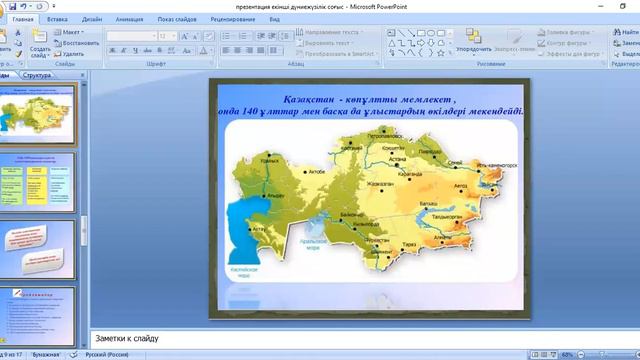Toggle justify text alignment
Screen dimensions: 640x360
[x=261, y=50]
